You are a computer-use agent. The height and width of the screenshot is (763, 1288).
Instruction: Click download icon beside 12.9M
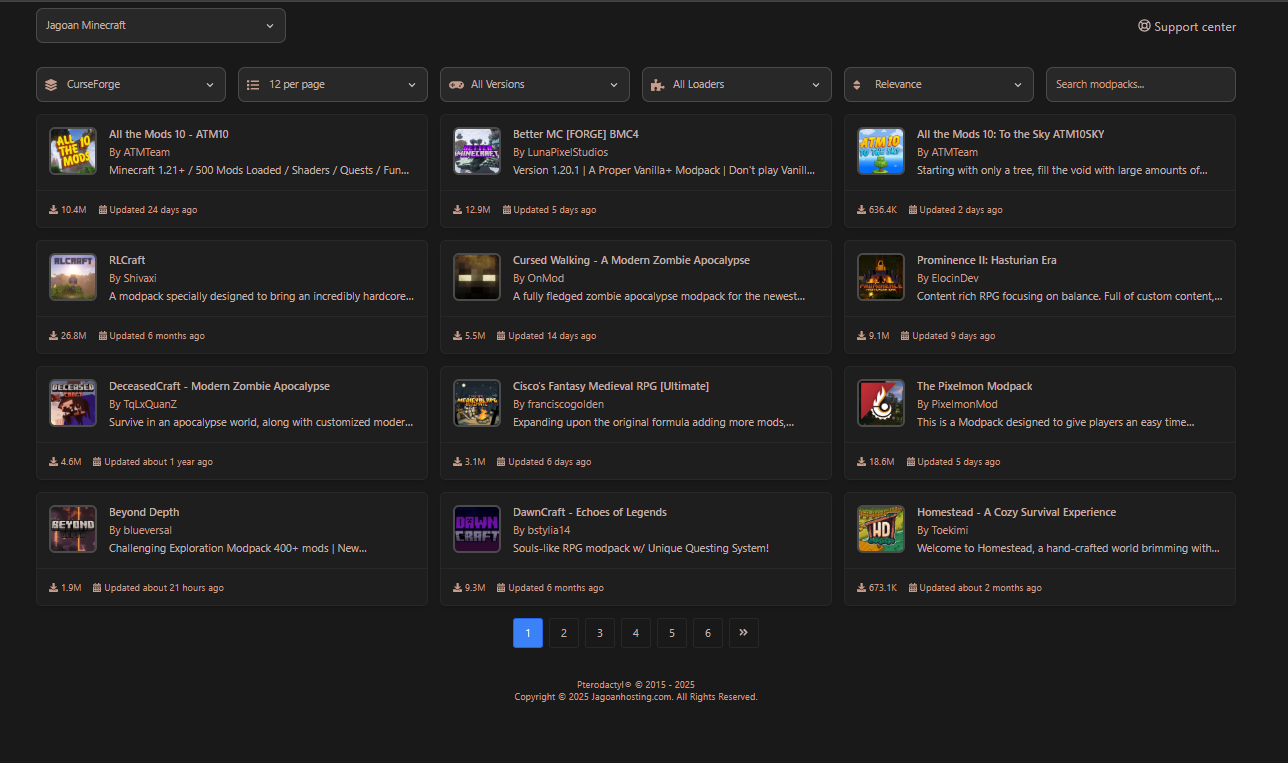coord(458,210)
